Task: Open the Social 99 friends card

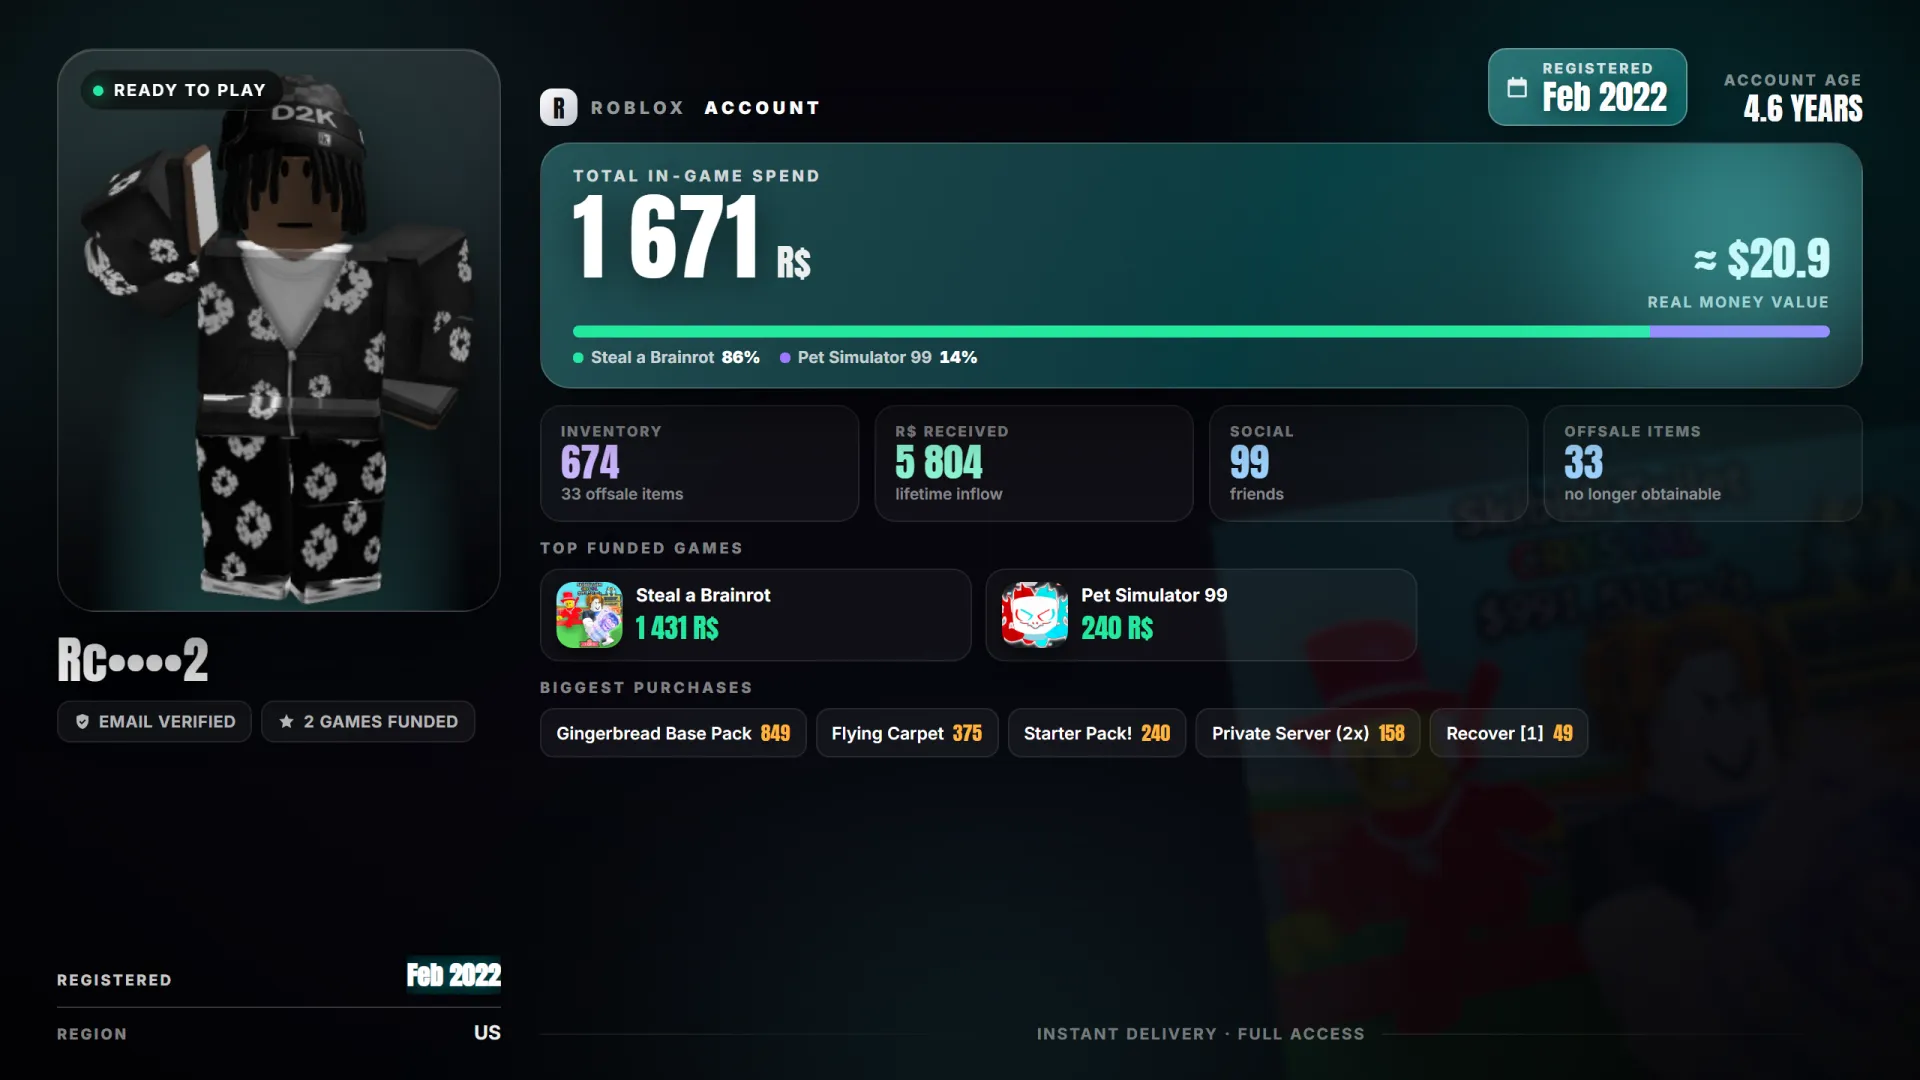Action: [1369, 463]
